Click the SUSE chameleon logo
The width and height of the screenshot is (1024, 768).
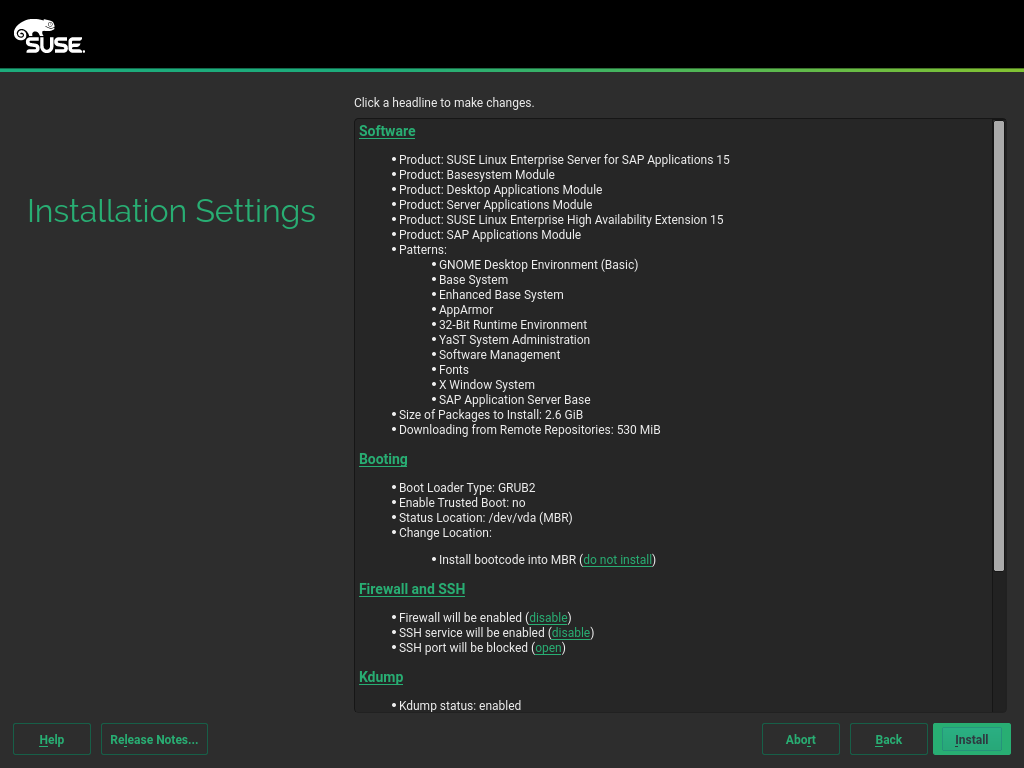49,36
